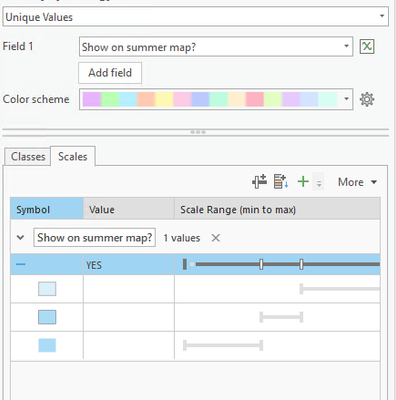Click the first scale slider handle in the YES row

(261, 264)
